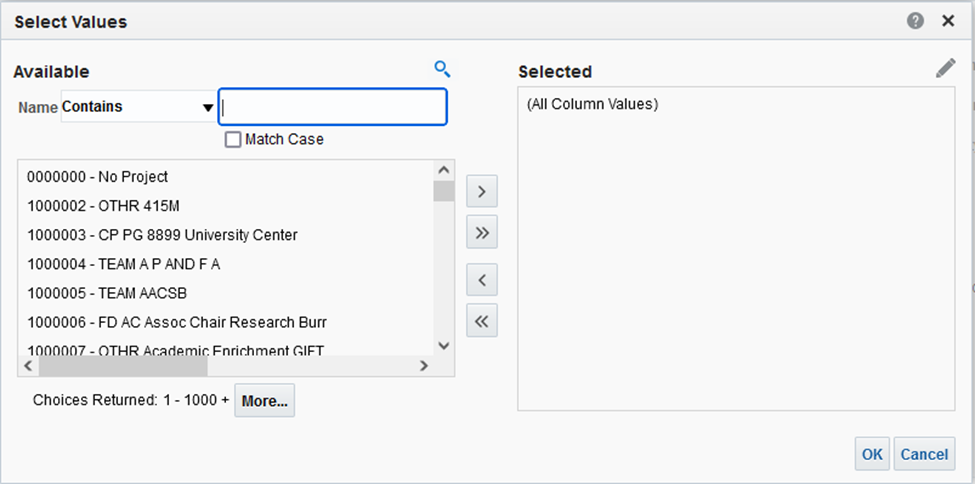Click the list's vertical scrollbar down arrow
The height and width of the screenshot is (484, 975).
click(445, 345)
